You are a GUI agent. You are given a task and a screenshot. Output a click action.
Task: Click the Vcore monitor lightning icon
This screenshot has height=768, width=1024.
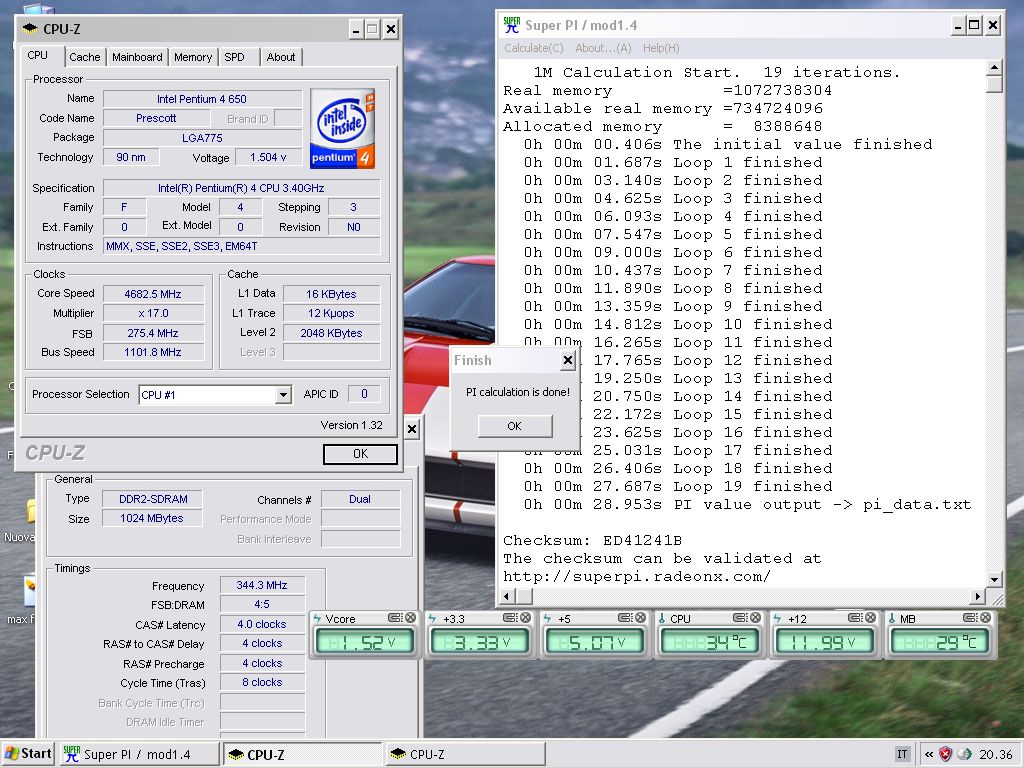[x=317, y=618]
